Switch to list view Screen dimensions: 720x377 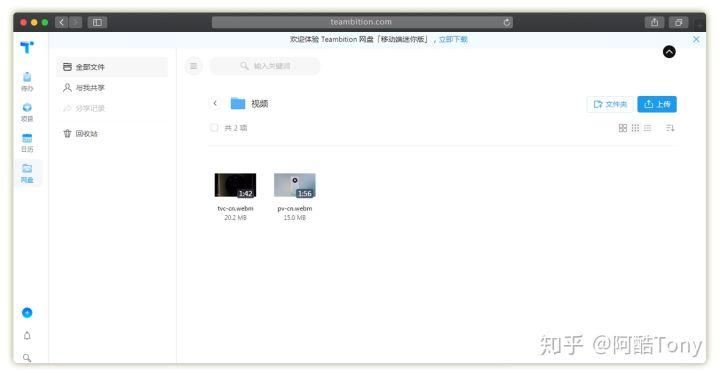[x=647, y=128]
